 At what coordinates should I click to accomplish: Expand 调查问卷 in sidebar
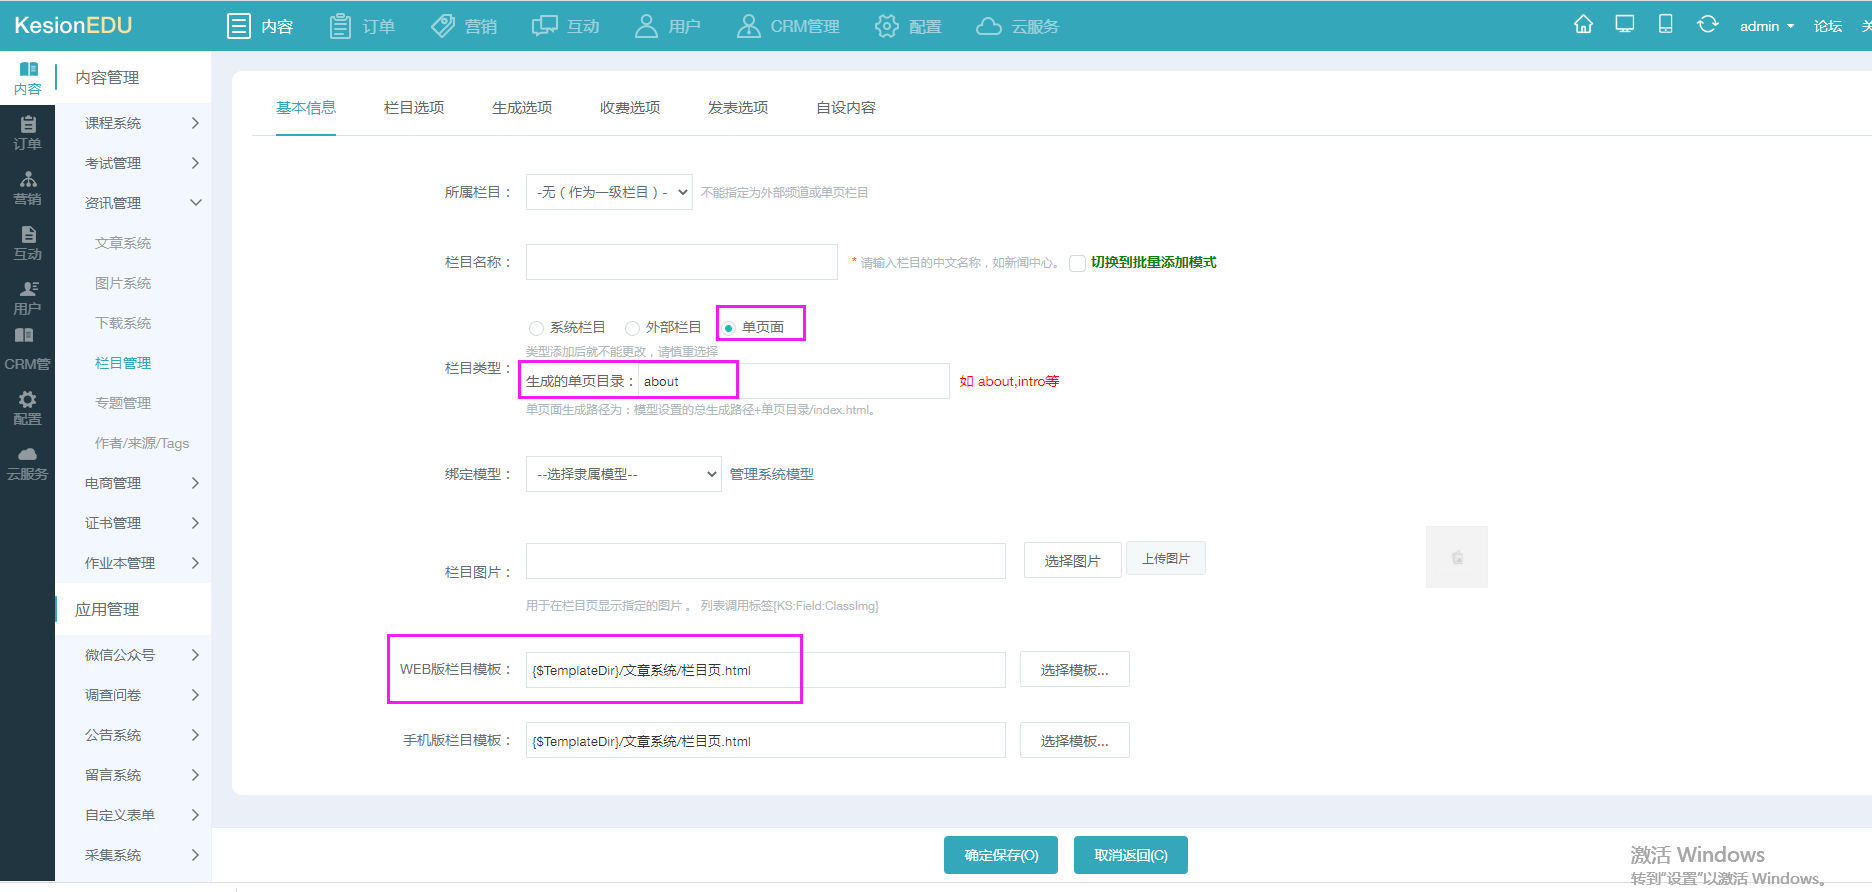pos(133,695)
